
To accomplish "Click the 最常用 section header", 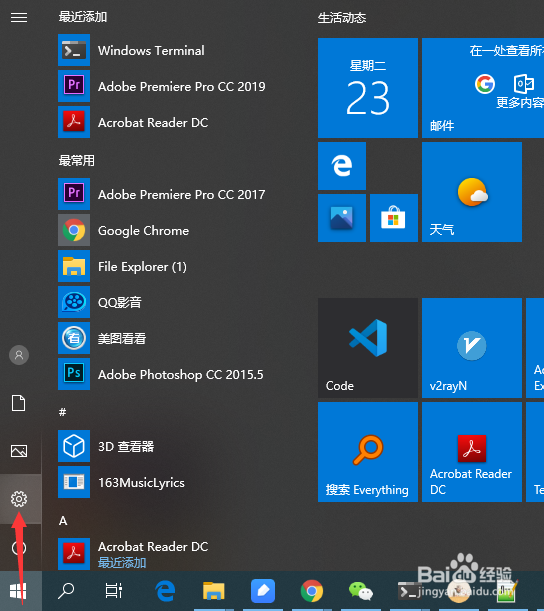I will [x=76, y=160].
